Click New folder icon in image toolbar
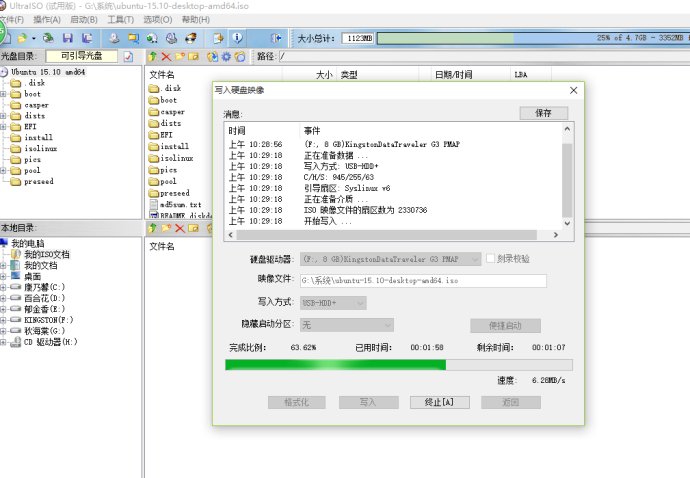Image resolution: width=690 pixels, height=478 pixels. 180,56
